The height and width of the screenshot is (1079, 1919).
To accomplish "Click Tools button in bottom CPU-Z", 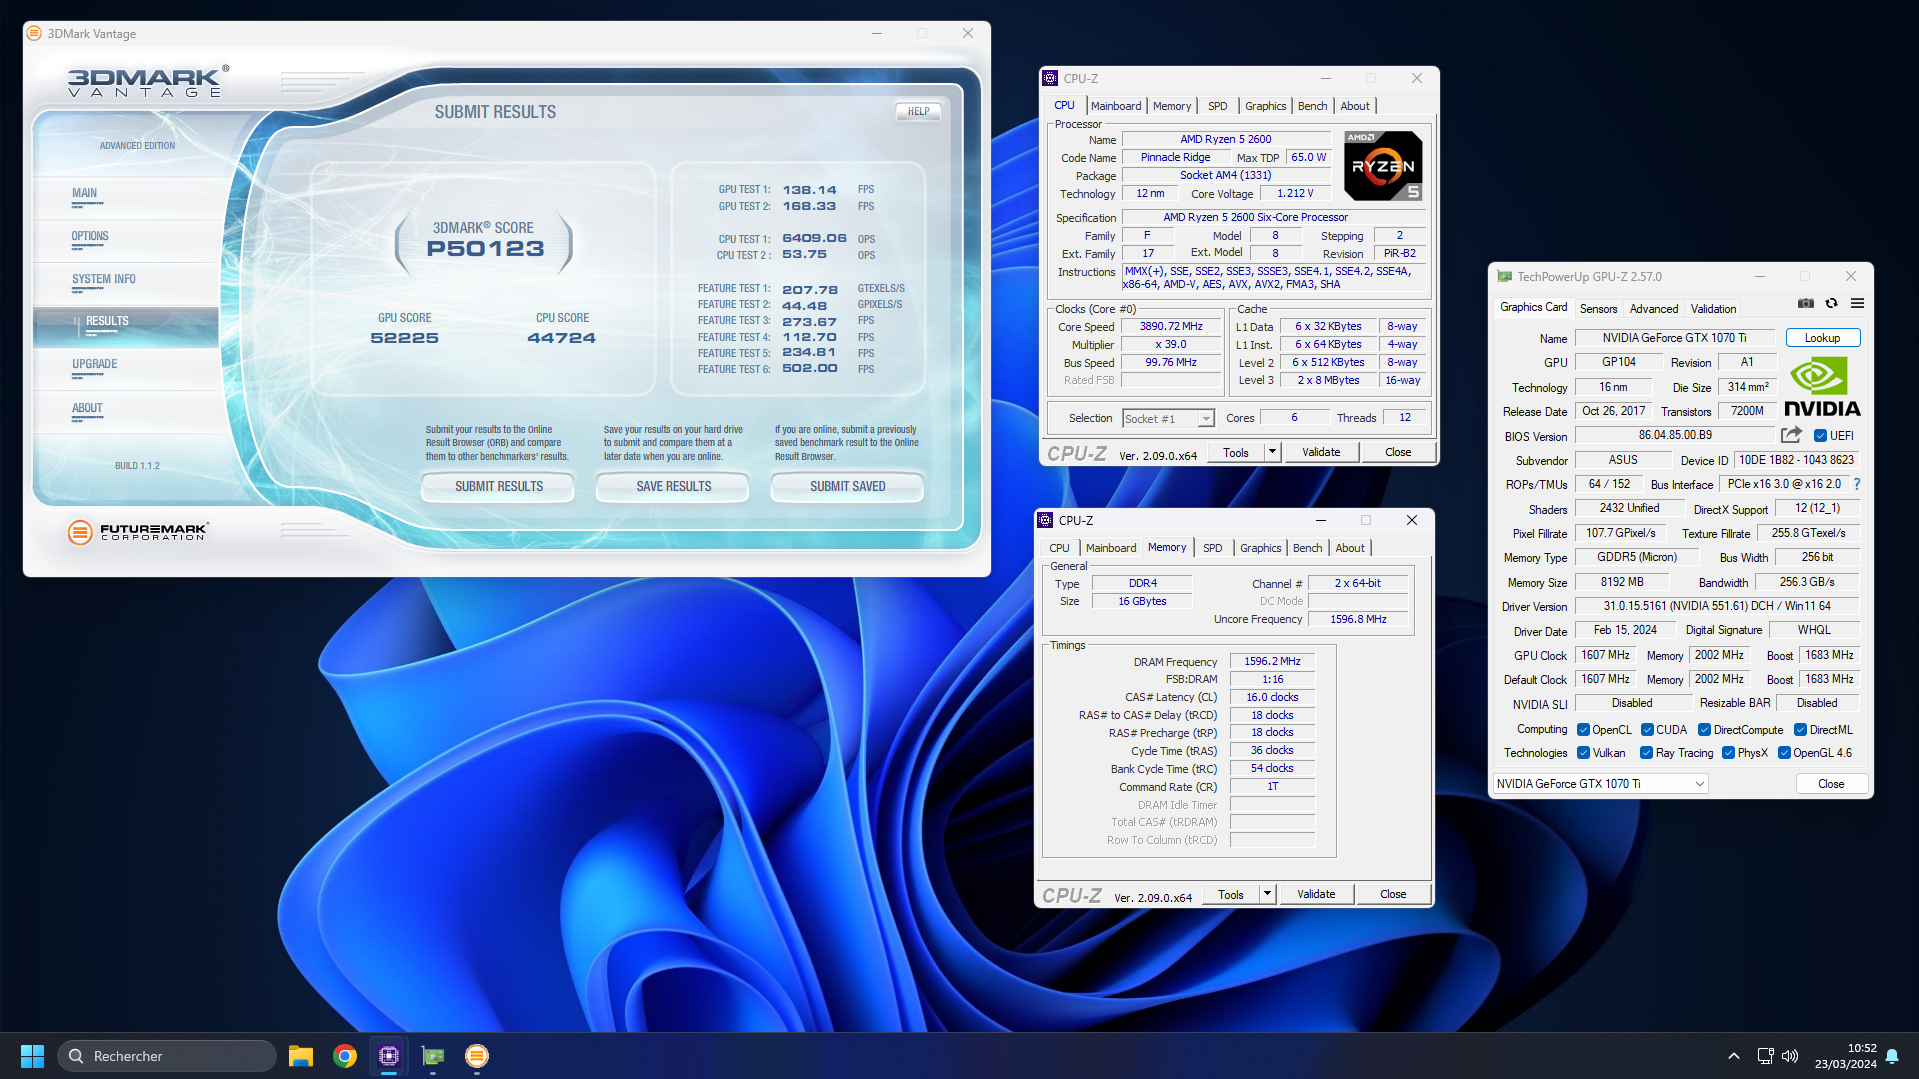I will (x=1231, y=894).
